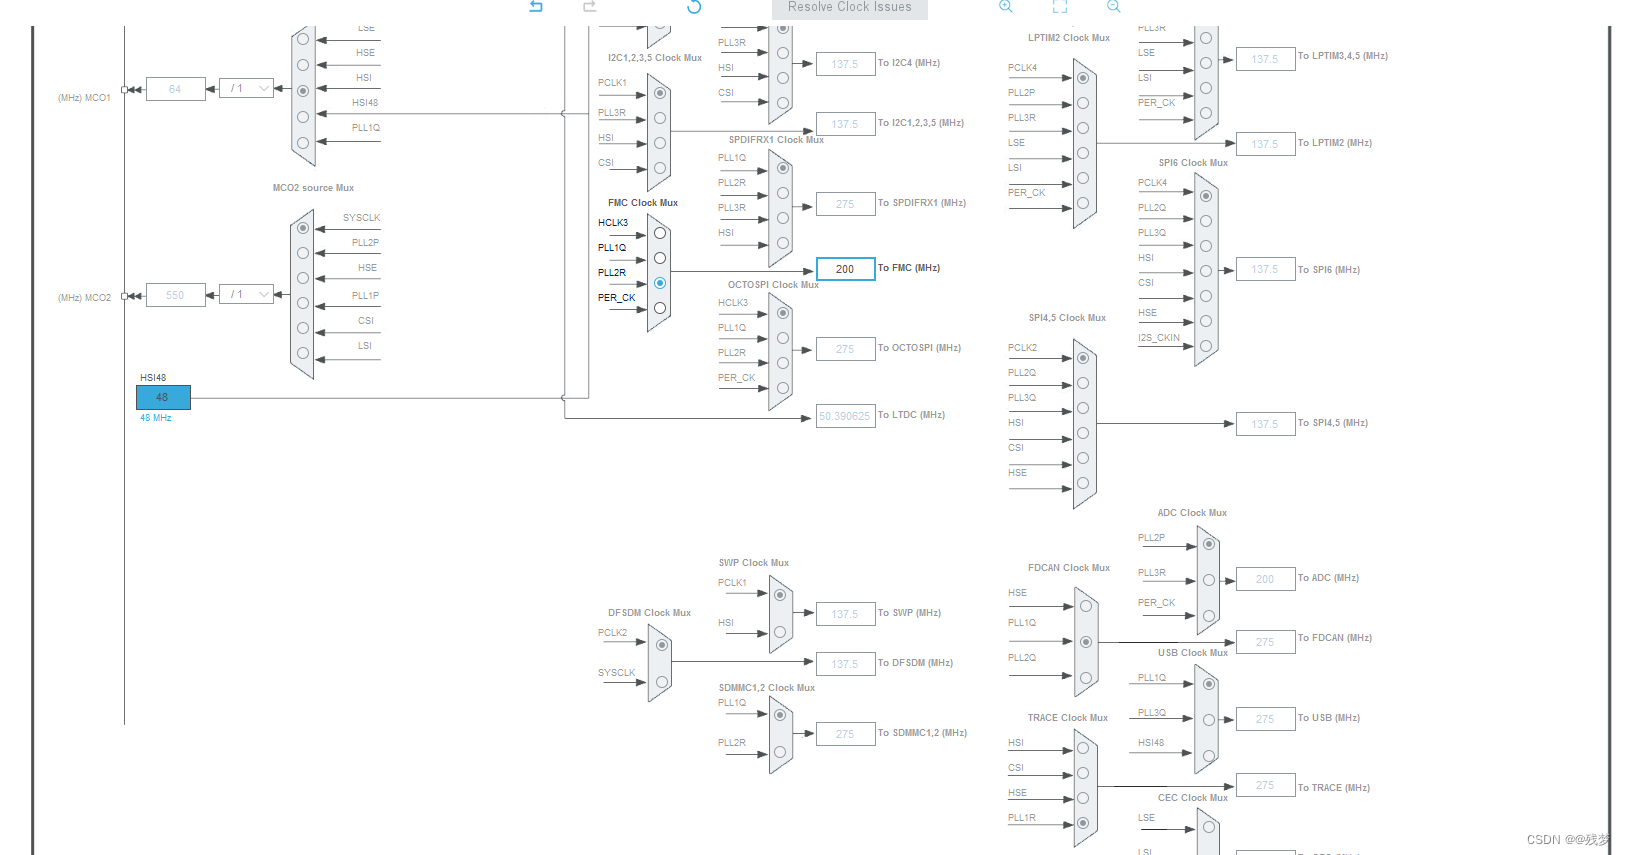Select PLL2R in the FMC Clock Mux

660,283
